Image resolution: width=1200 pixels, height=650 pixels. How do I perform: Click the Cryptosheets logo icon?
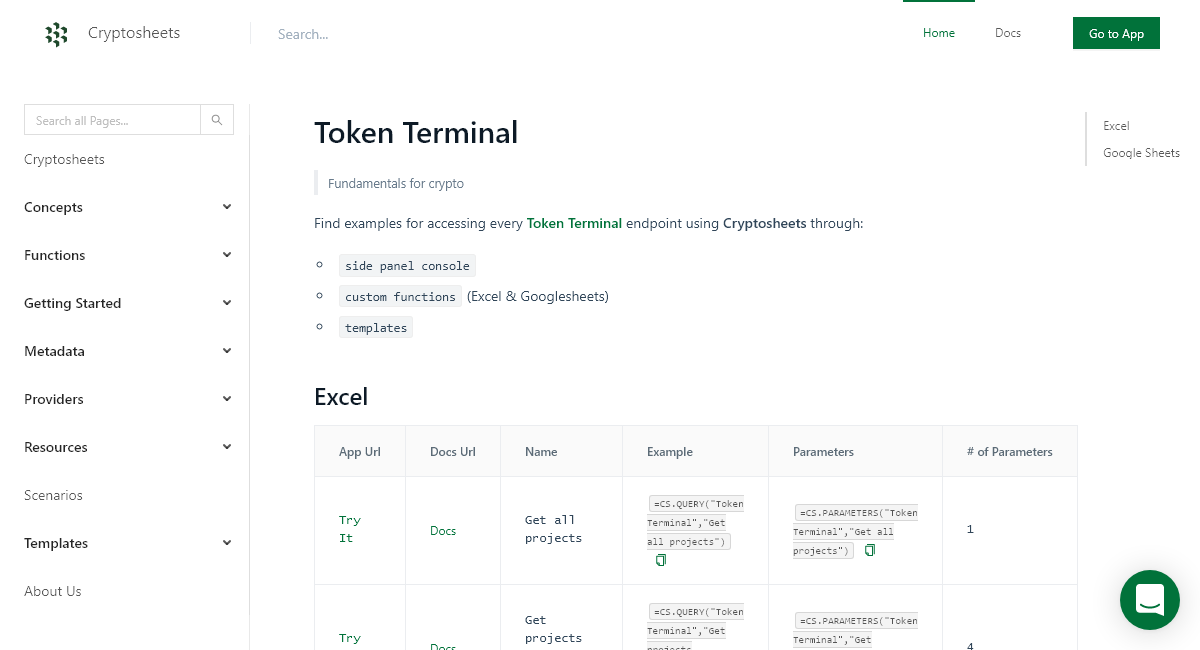(x=56, y=33)
